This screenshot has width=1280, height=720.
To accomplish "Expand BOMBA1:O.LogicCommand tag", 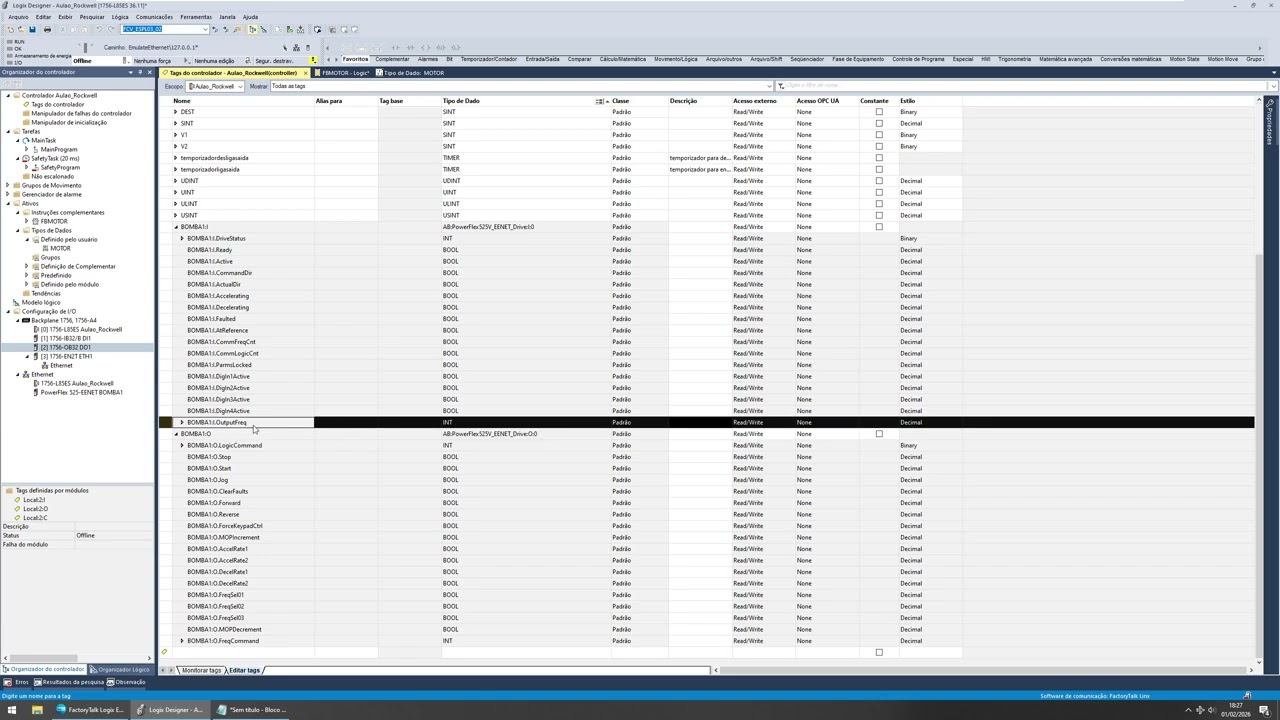I will tap(182, 445).
